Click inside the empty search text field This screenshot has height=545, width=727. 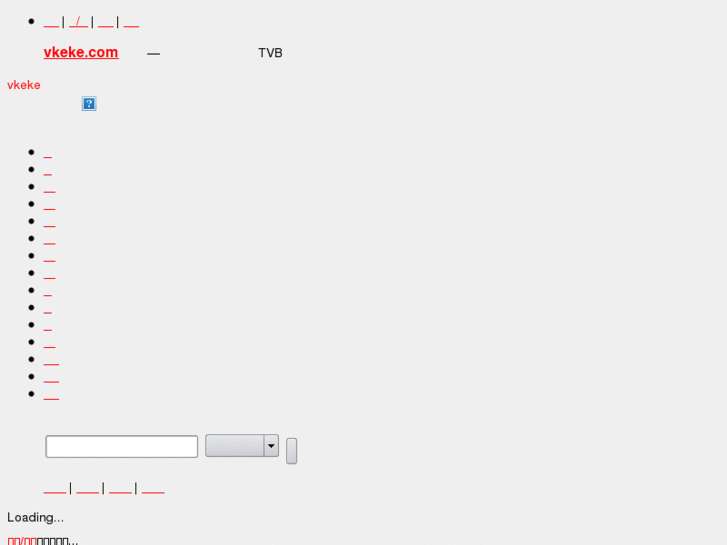pyautogui.click(x=122, y=447)
